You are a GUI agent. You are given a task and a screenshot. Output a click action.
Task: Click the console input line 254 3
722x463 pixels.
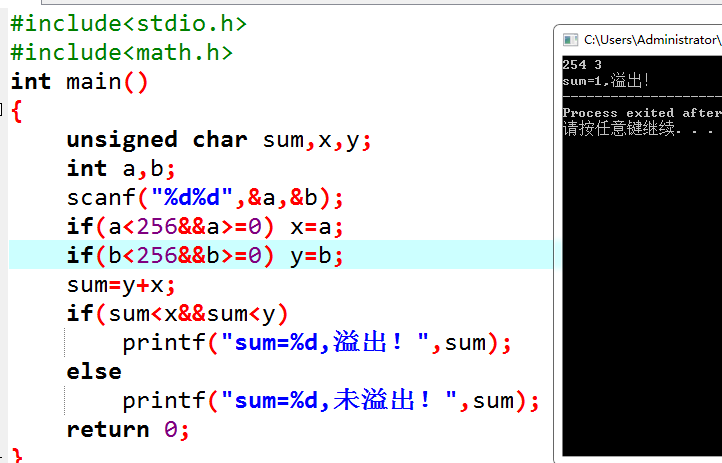(582, 64)
